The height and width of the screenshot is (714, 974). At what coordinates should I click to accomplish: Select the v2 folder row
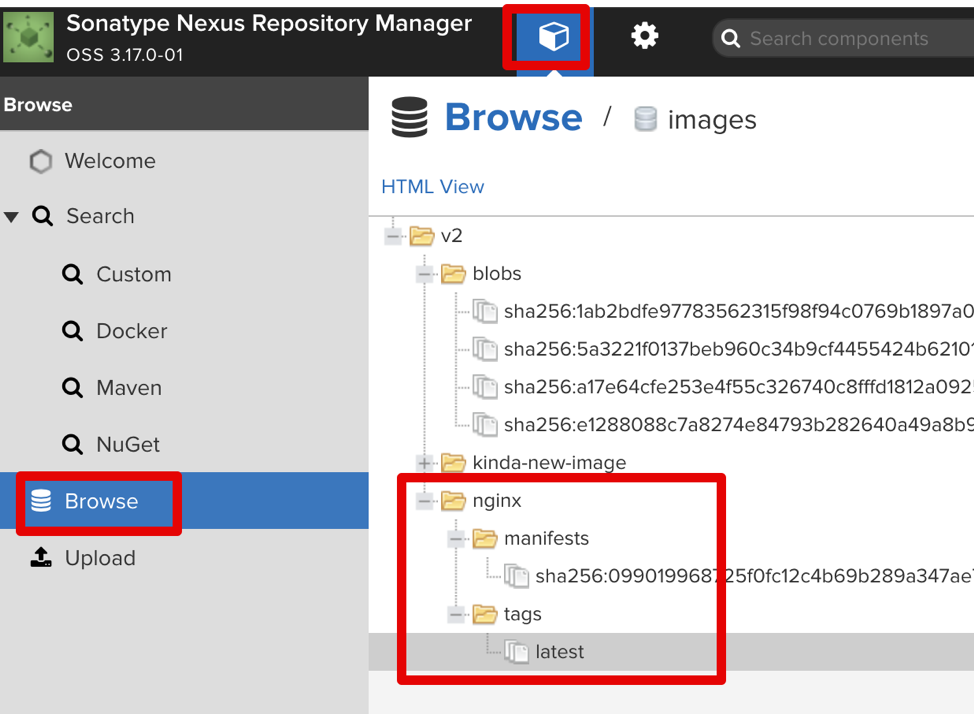[x=452, y=236]
